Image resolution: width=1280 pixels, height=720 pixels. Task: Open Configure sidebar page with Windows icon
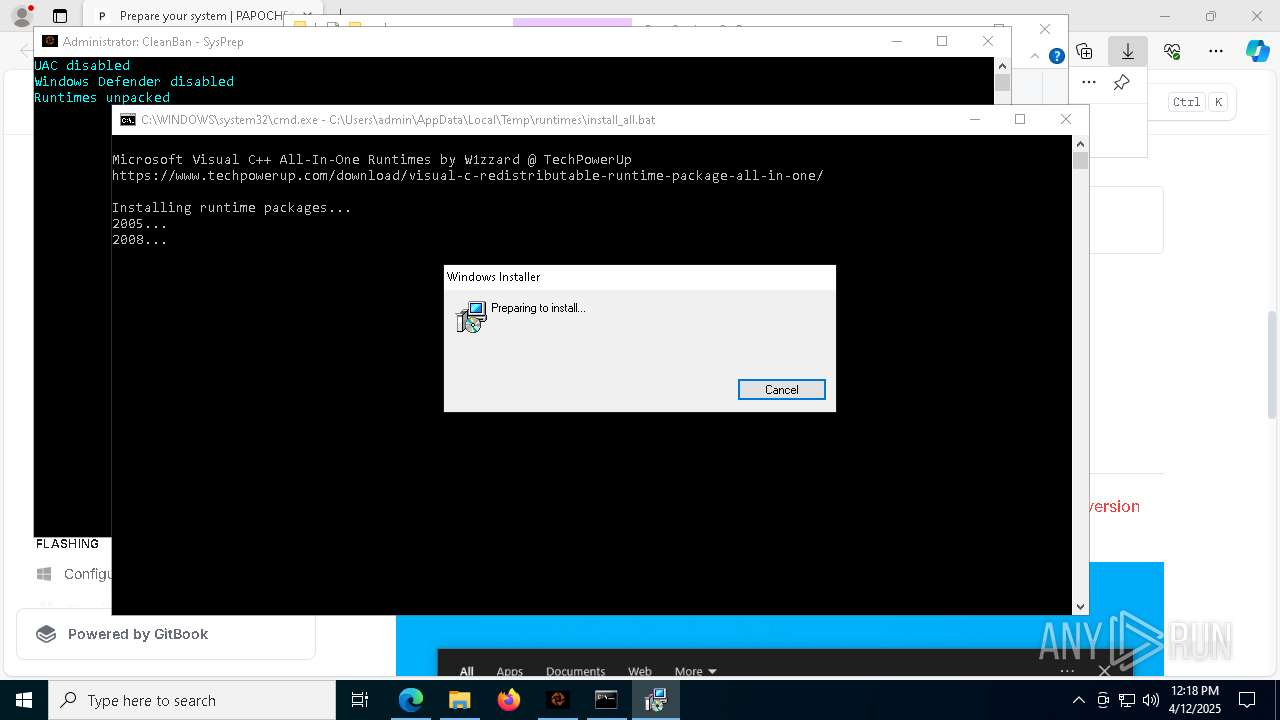tap(75, 574)
